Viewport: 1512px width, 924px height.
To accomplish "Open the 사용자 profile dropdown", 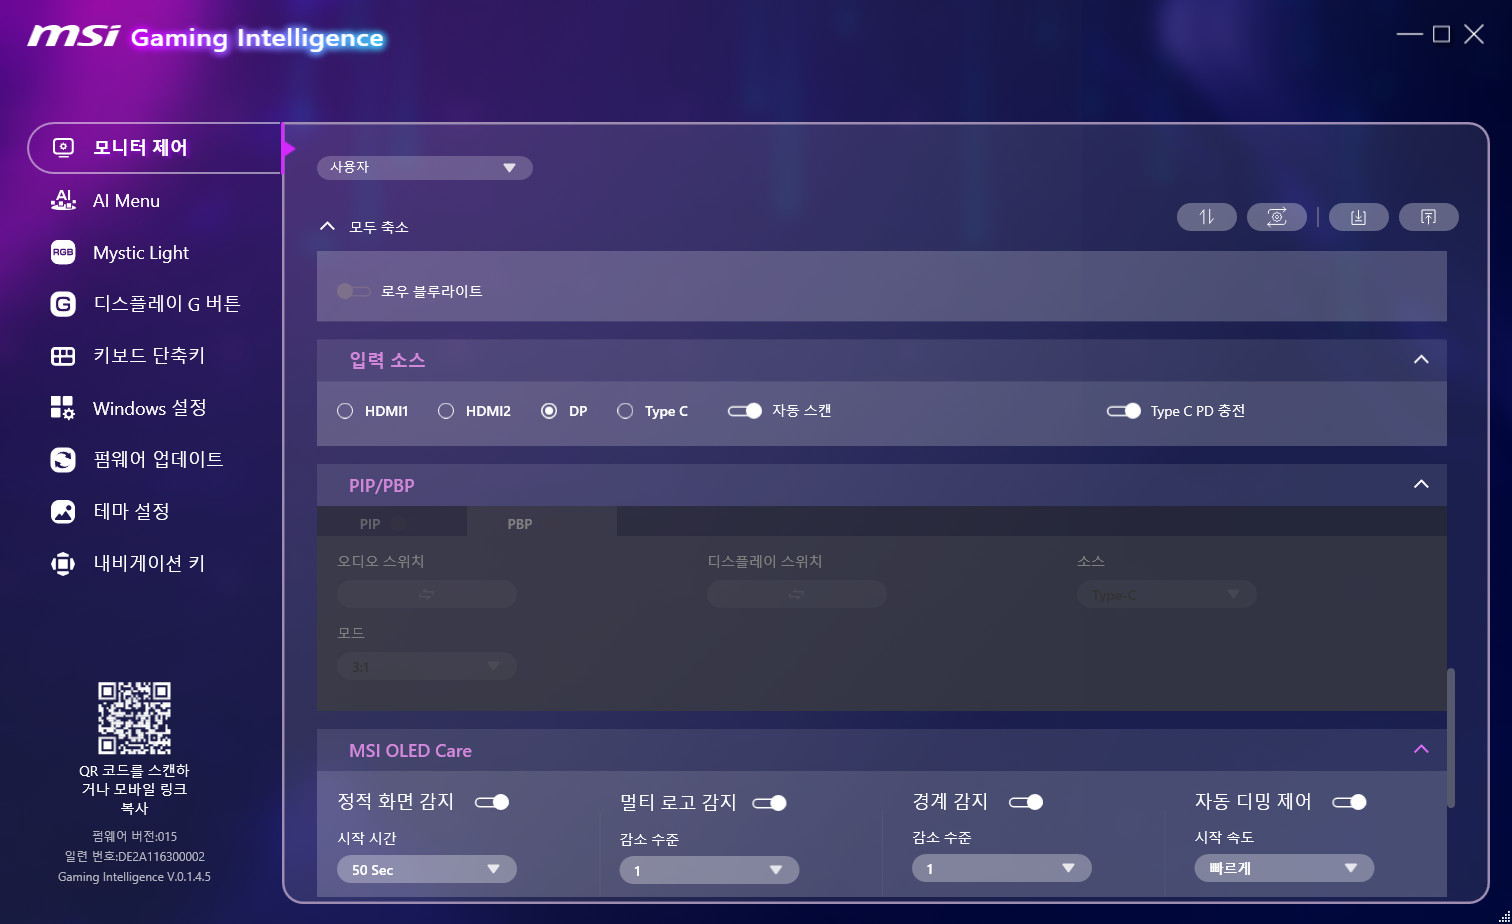I will click(x=425, y=167).
